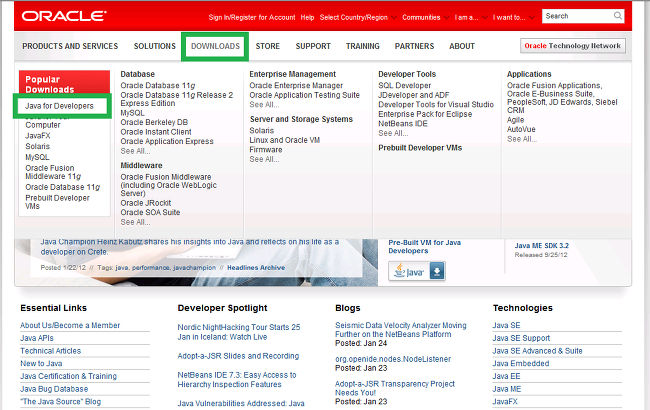Click See All under Applications
Screen dimensions: 650x410
pos(521,139)
